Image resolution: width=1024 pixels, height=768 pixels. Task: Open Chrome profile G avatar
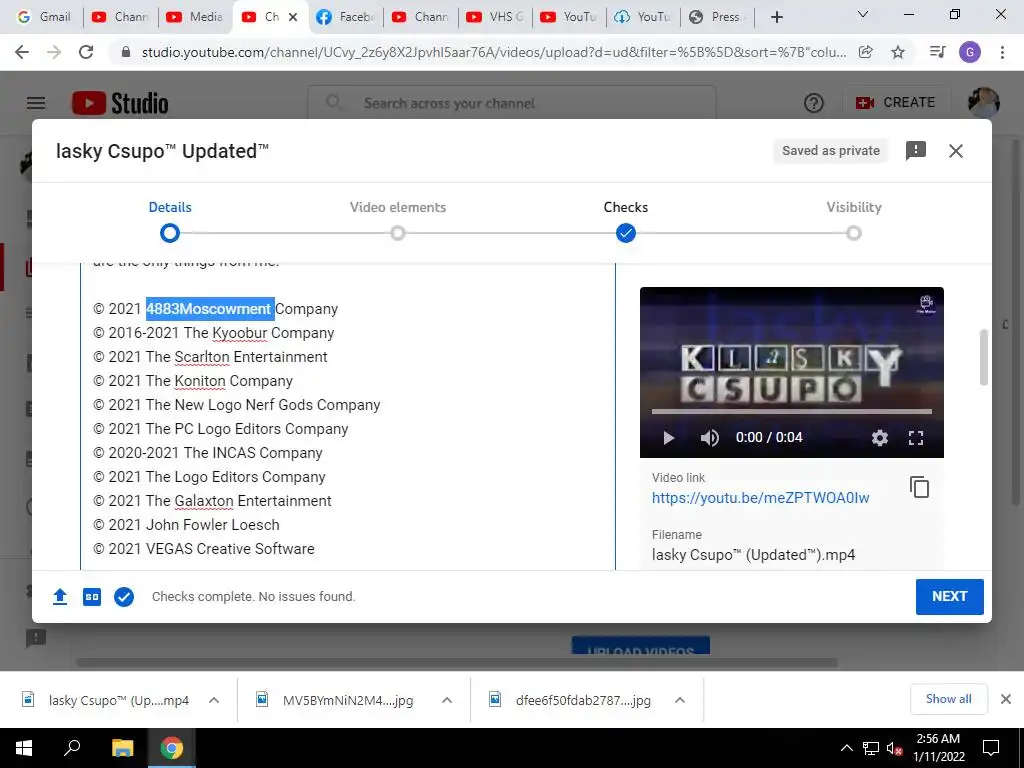[x=970, y=52]
